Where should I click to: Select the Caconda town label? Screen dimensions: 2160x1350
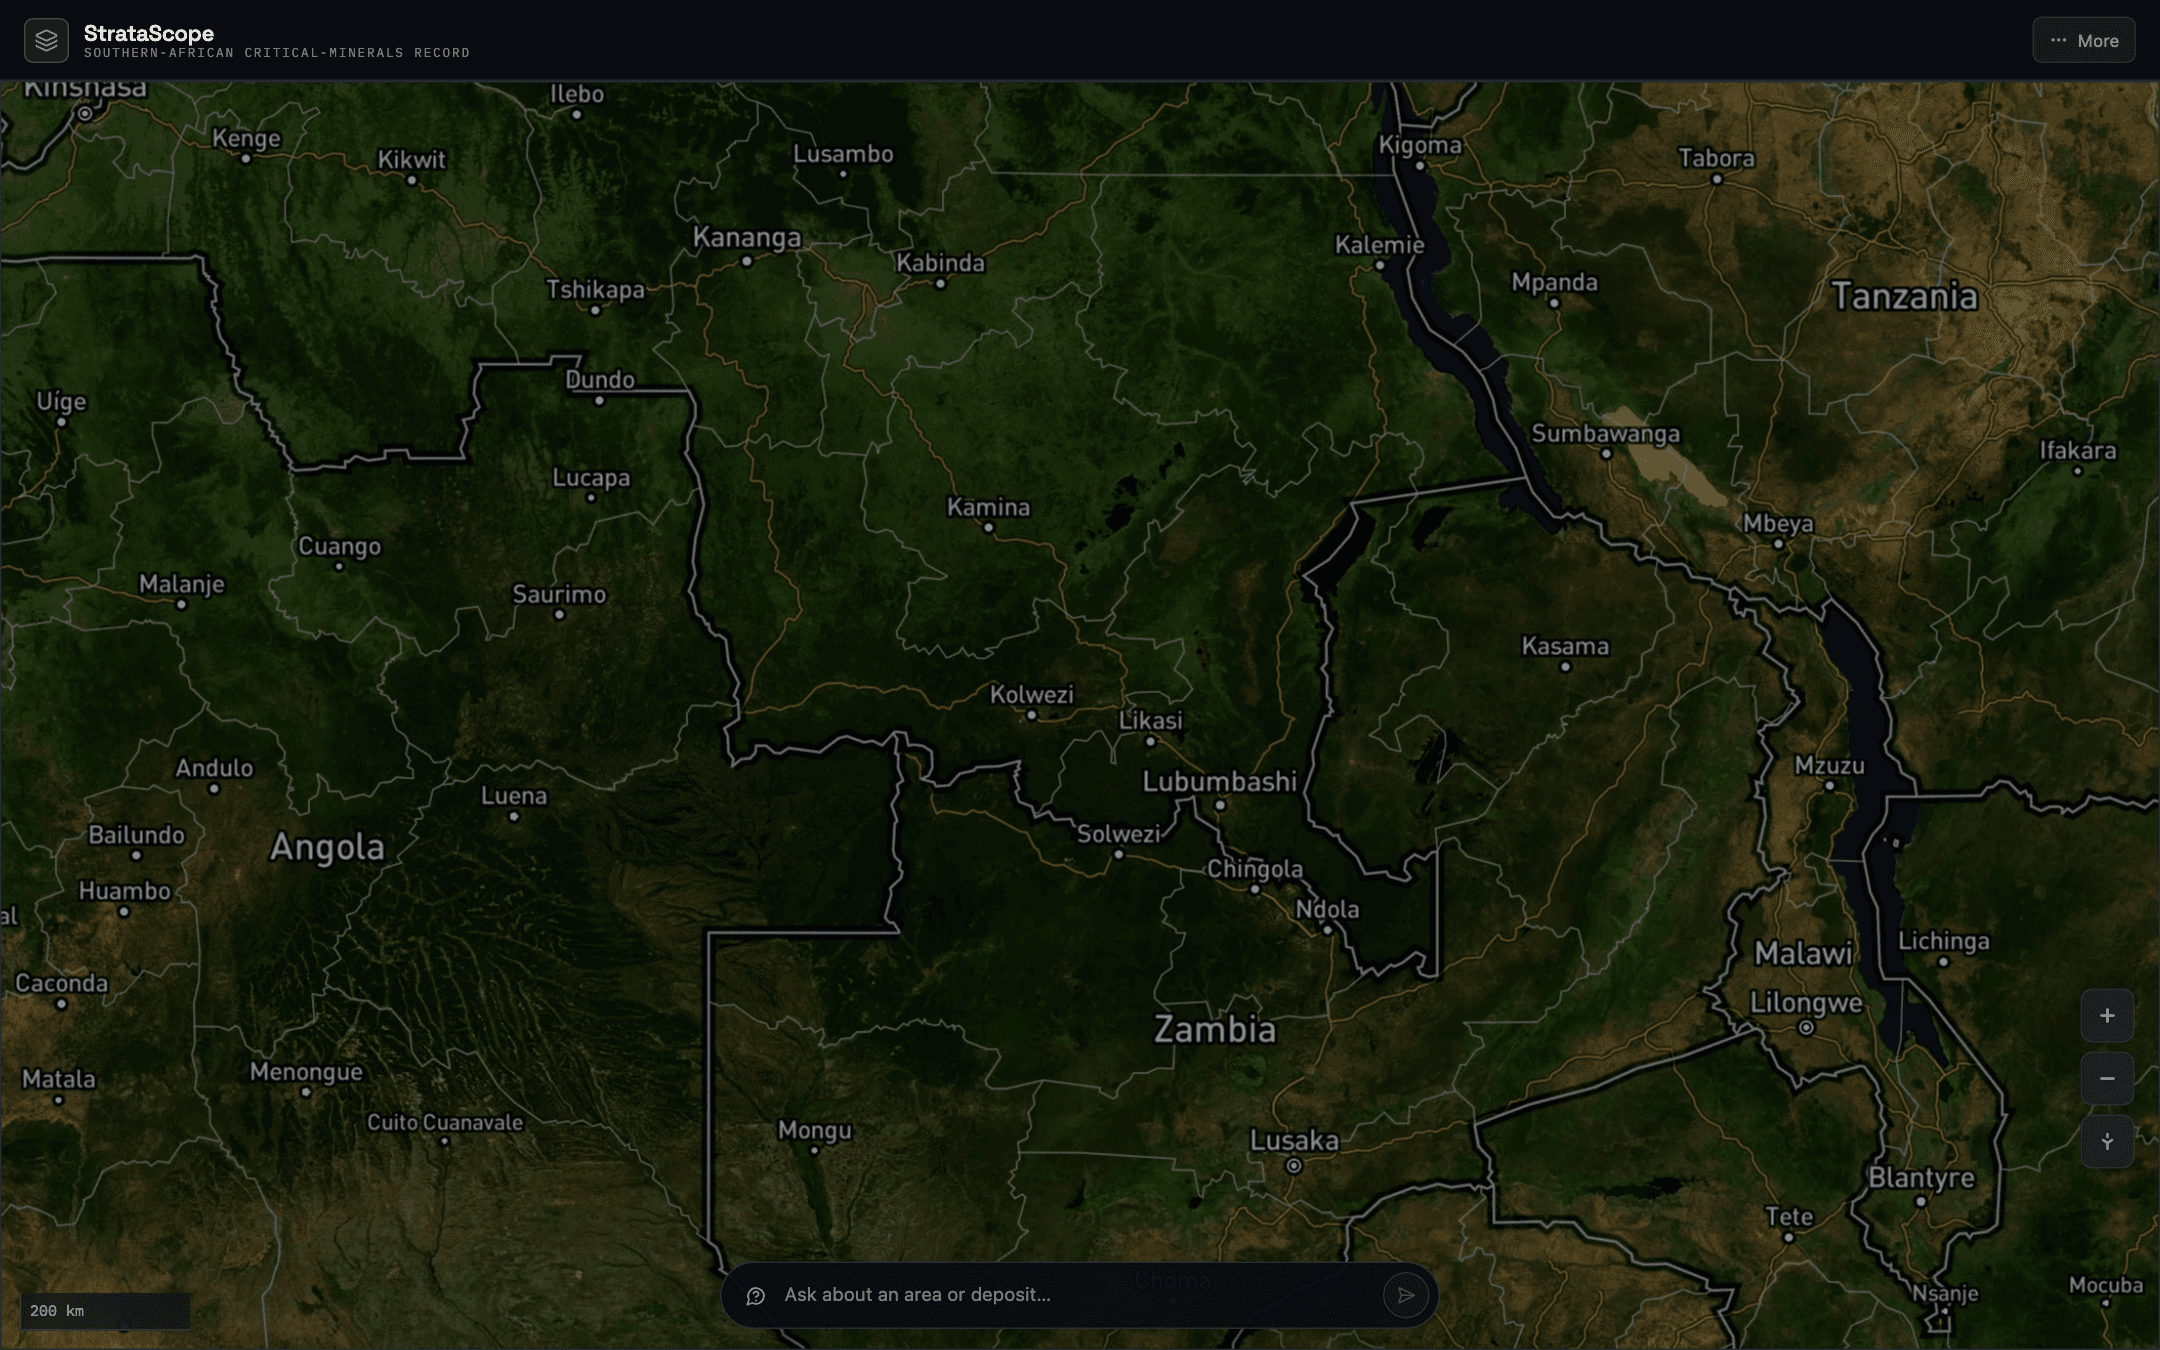click(x=61, y=983)
